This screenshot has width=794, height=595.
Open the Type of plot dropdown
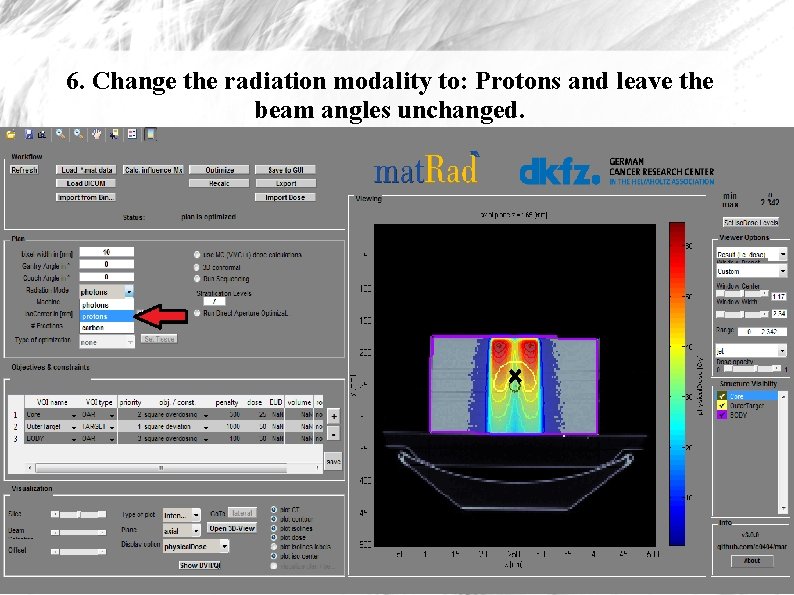click(181, 515)
